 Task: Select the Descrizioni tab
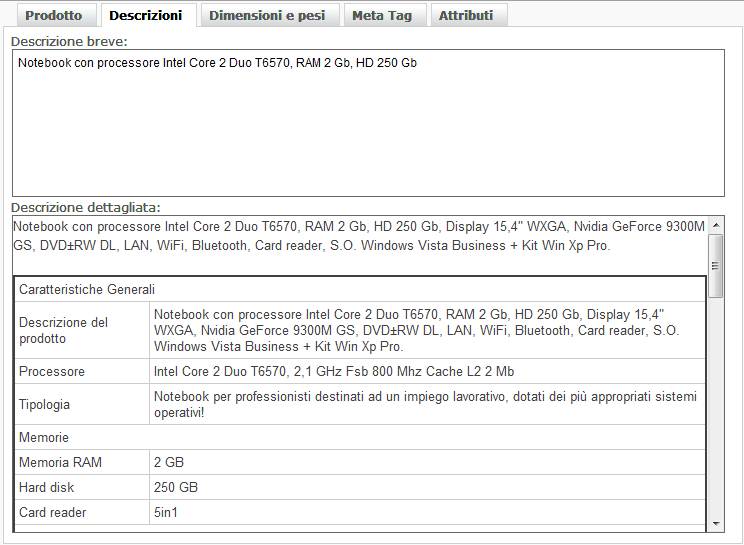(146, 15)
